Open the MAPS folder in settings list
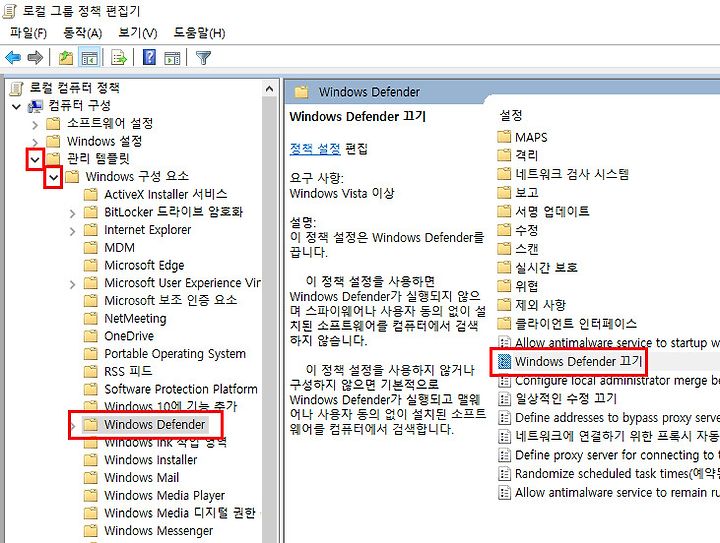 [x=523, y=137]
